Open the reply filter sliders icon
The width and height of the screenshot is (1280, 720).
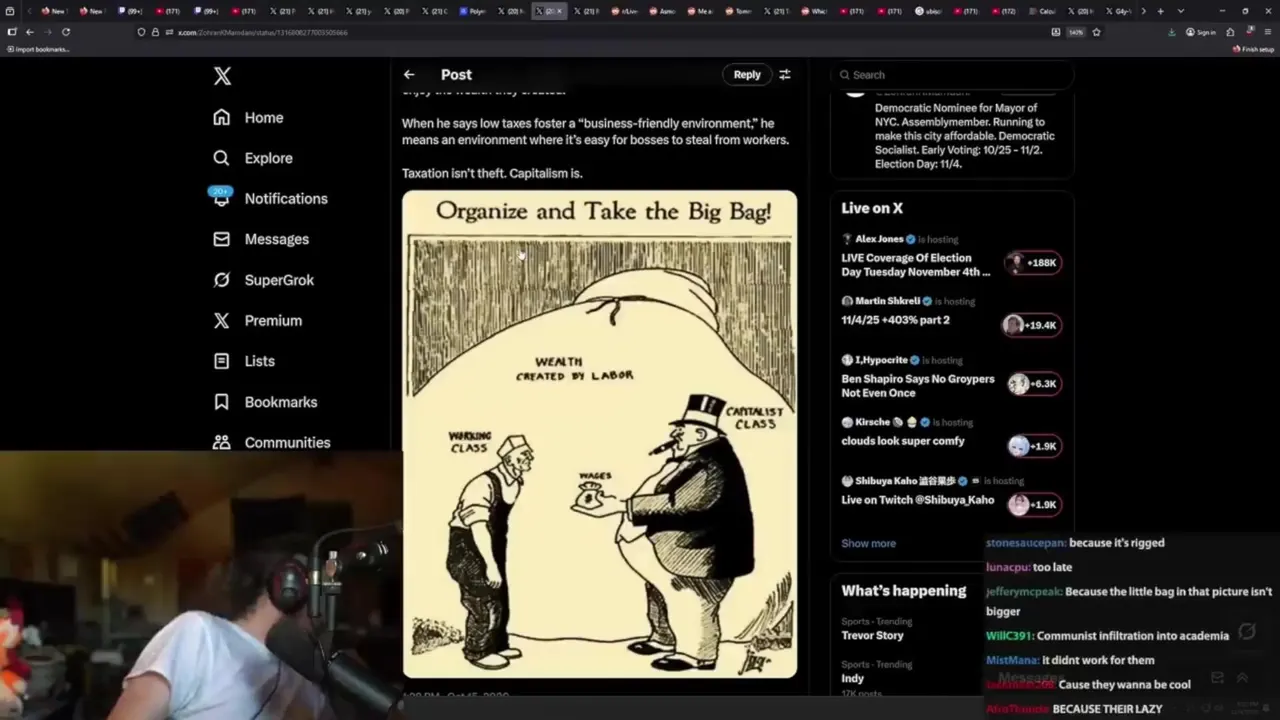[x=785, y=74]
